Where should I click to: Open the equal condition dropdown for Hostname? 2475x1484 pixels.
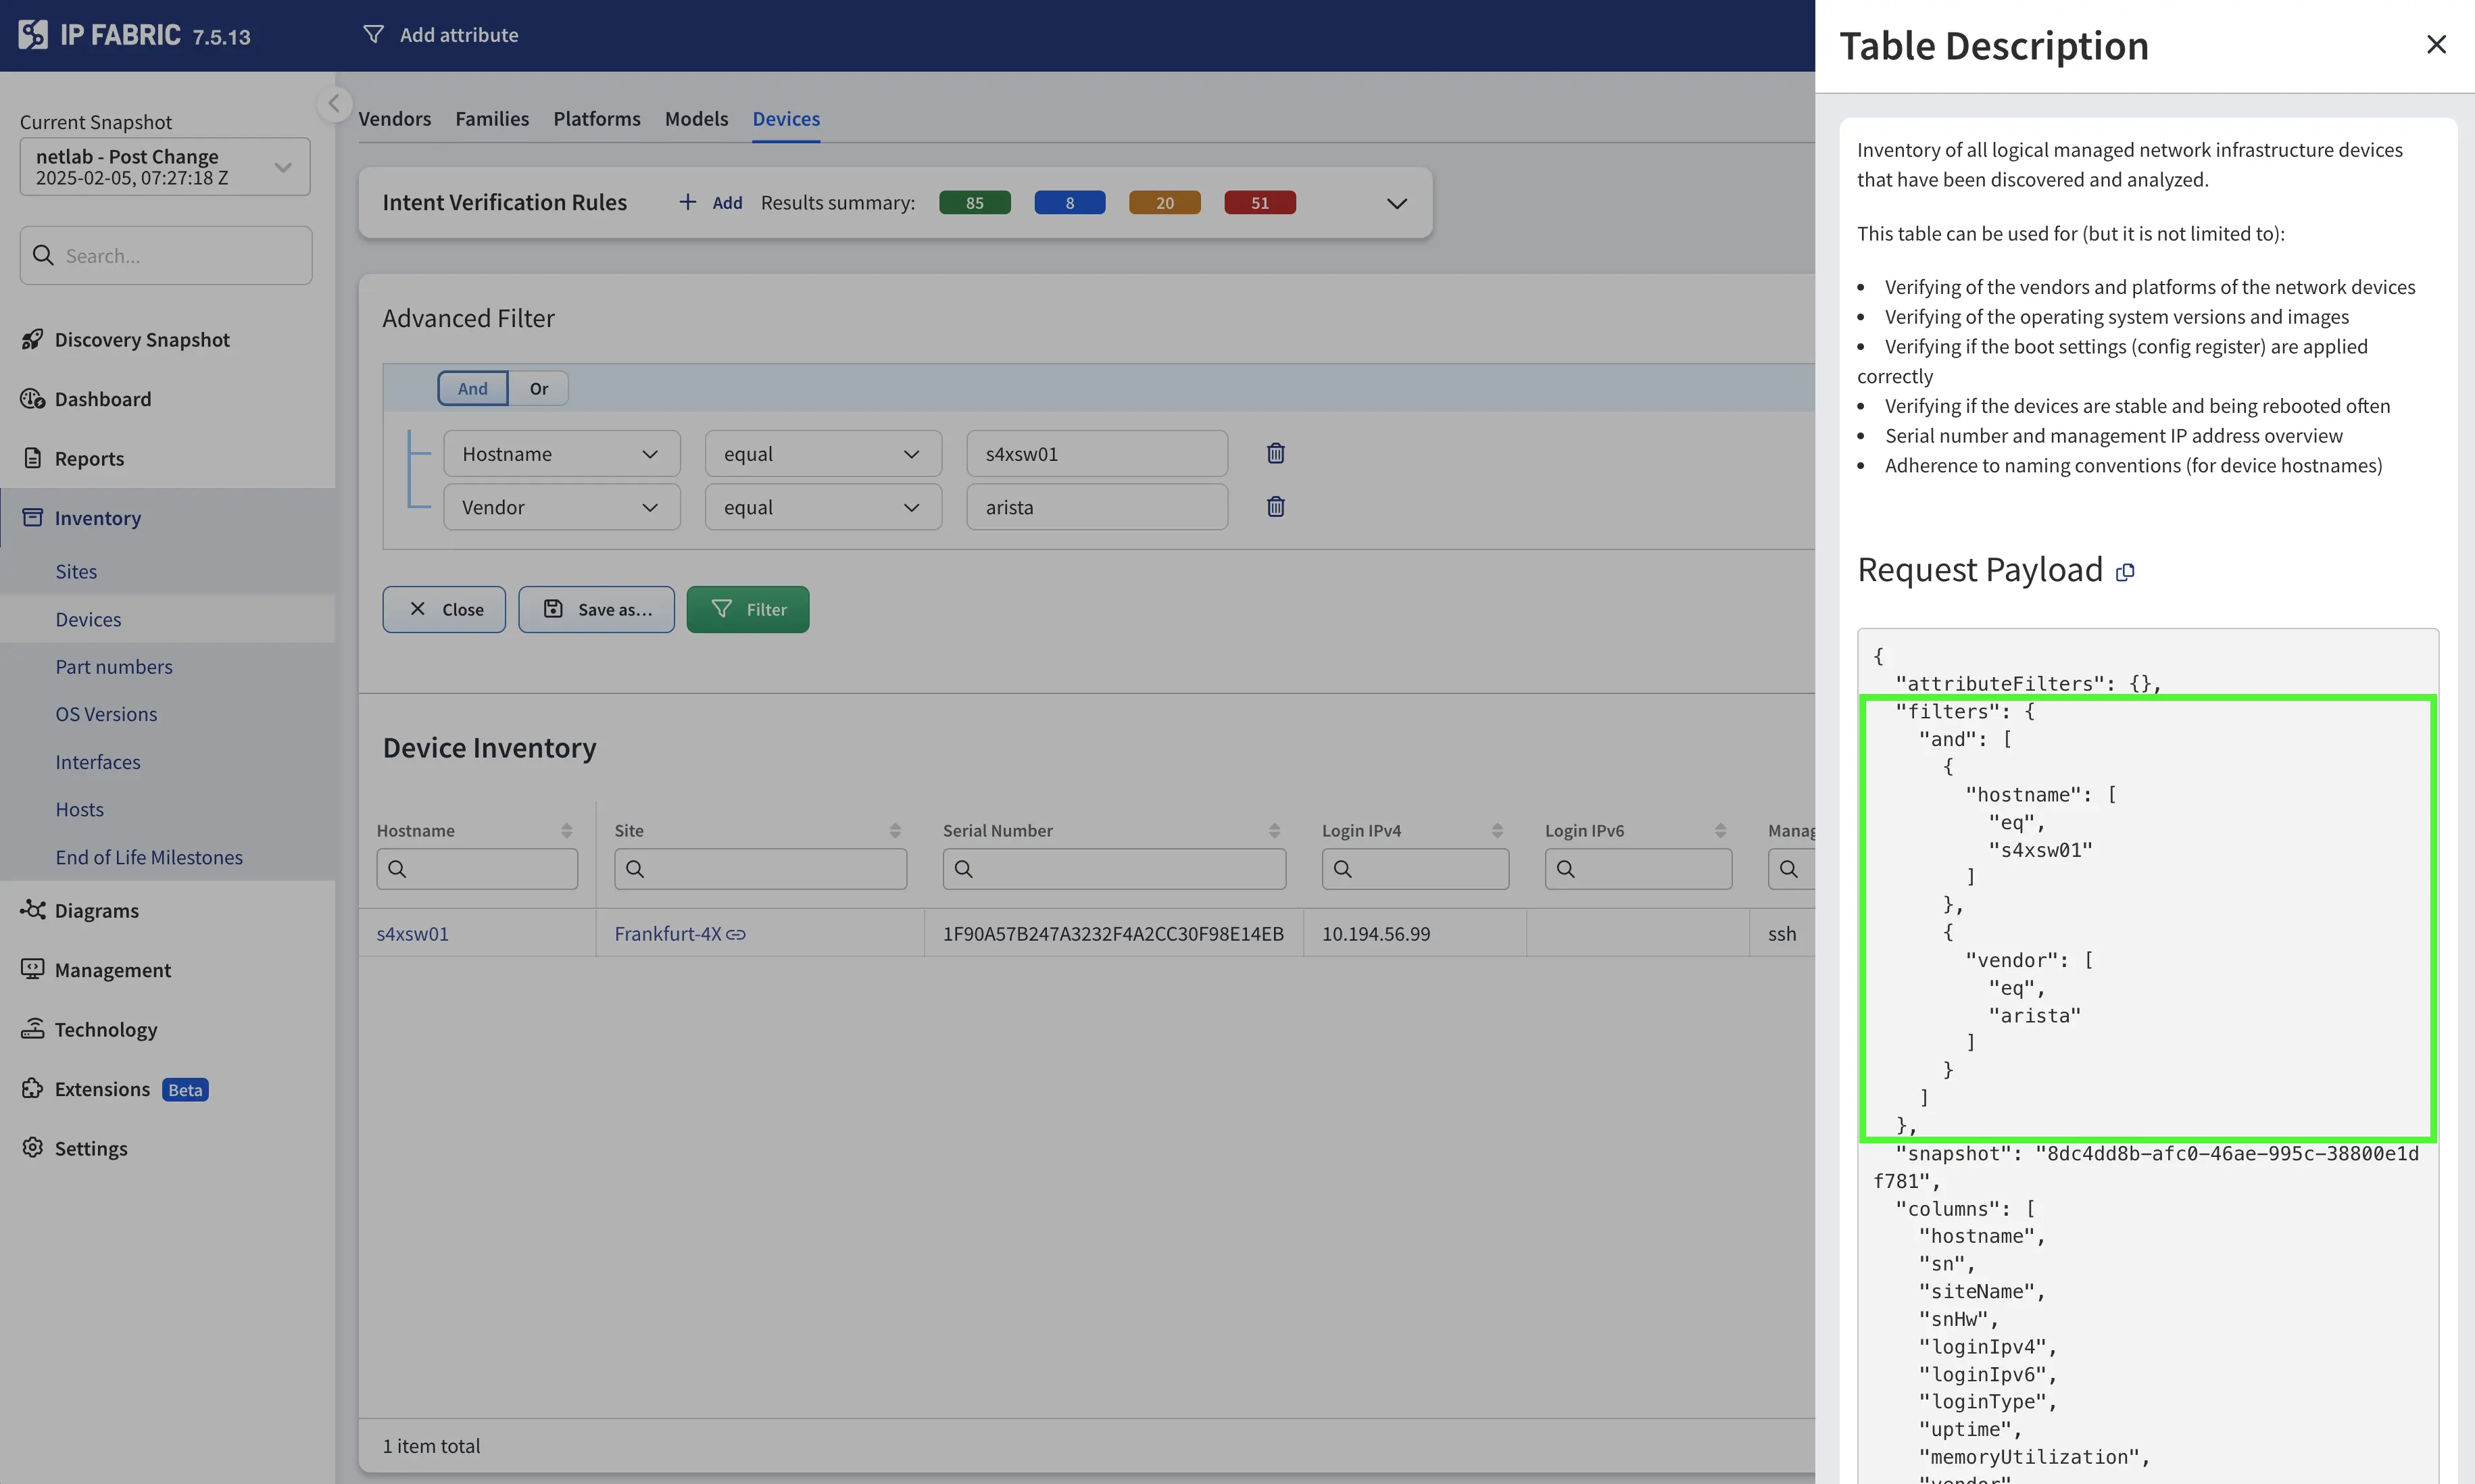pyautogui.click(x=822, y=453)
